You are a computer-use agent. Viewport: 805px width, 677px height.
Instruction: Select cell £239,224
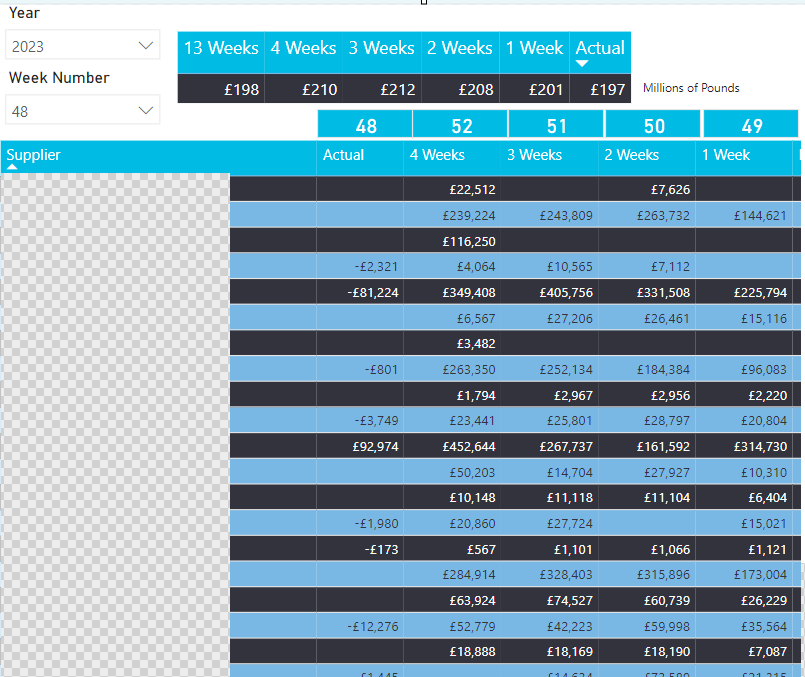[469, 216]
